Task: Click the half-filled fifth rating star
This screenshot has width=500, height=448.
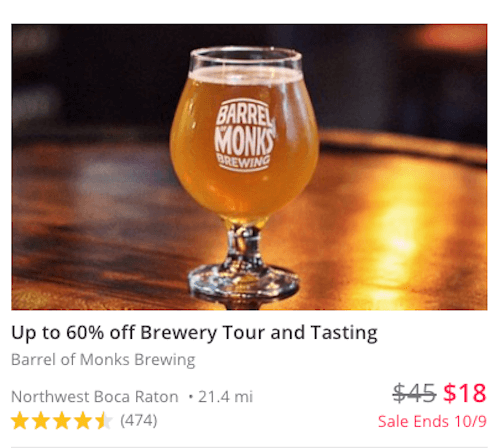Action: [x=104, y=421]
